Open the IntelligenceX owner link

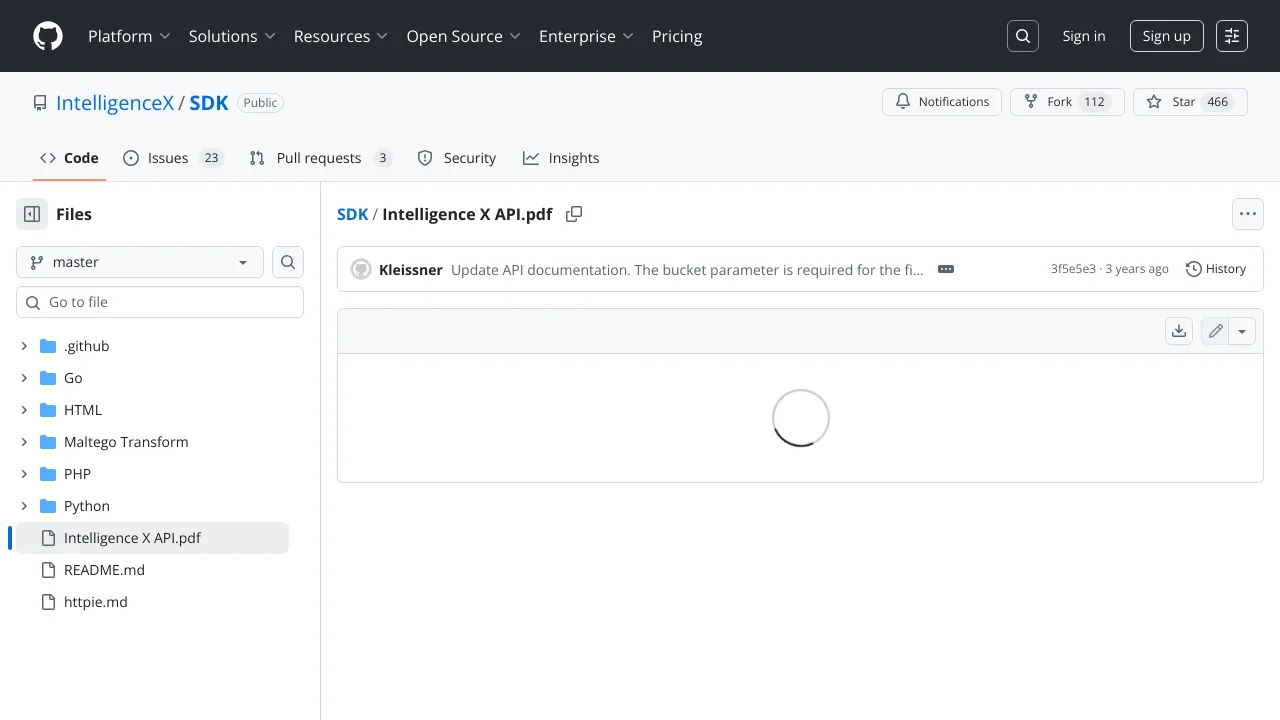[115, 103]
